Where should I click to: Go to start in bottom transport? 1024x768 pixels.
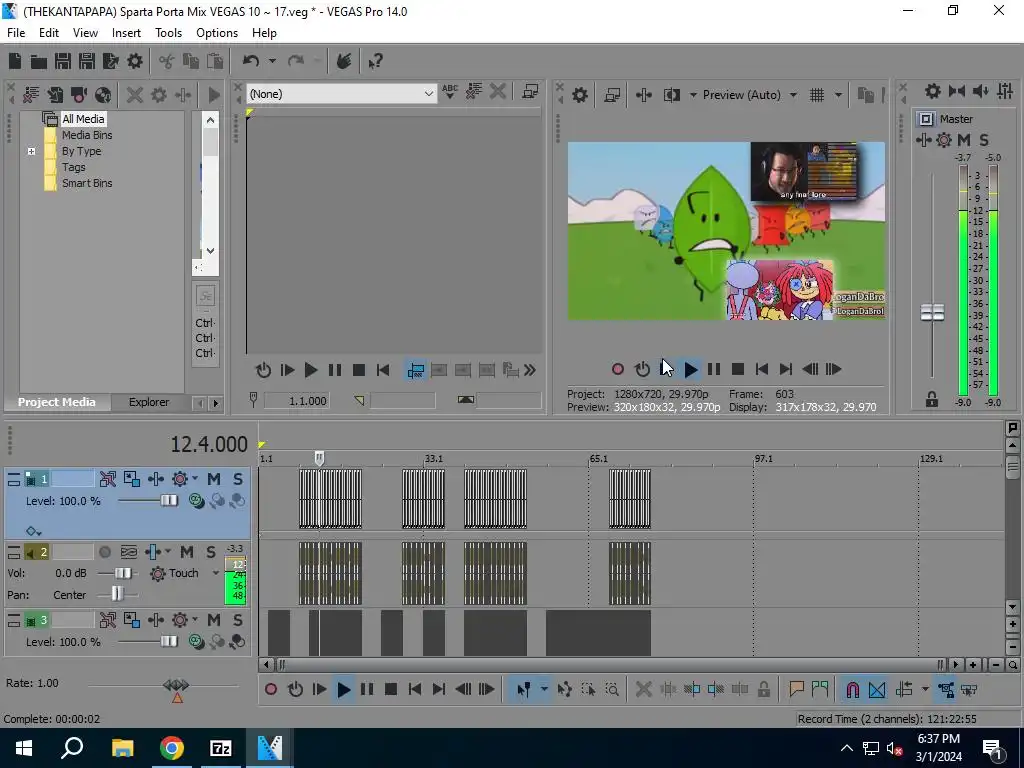[415, 689]
